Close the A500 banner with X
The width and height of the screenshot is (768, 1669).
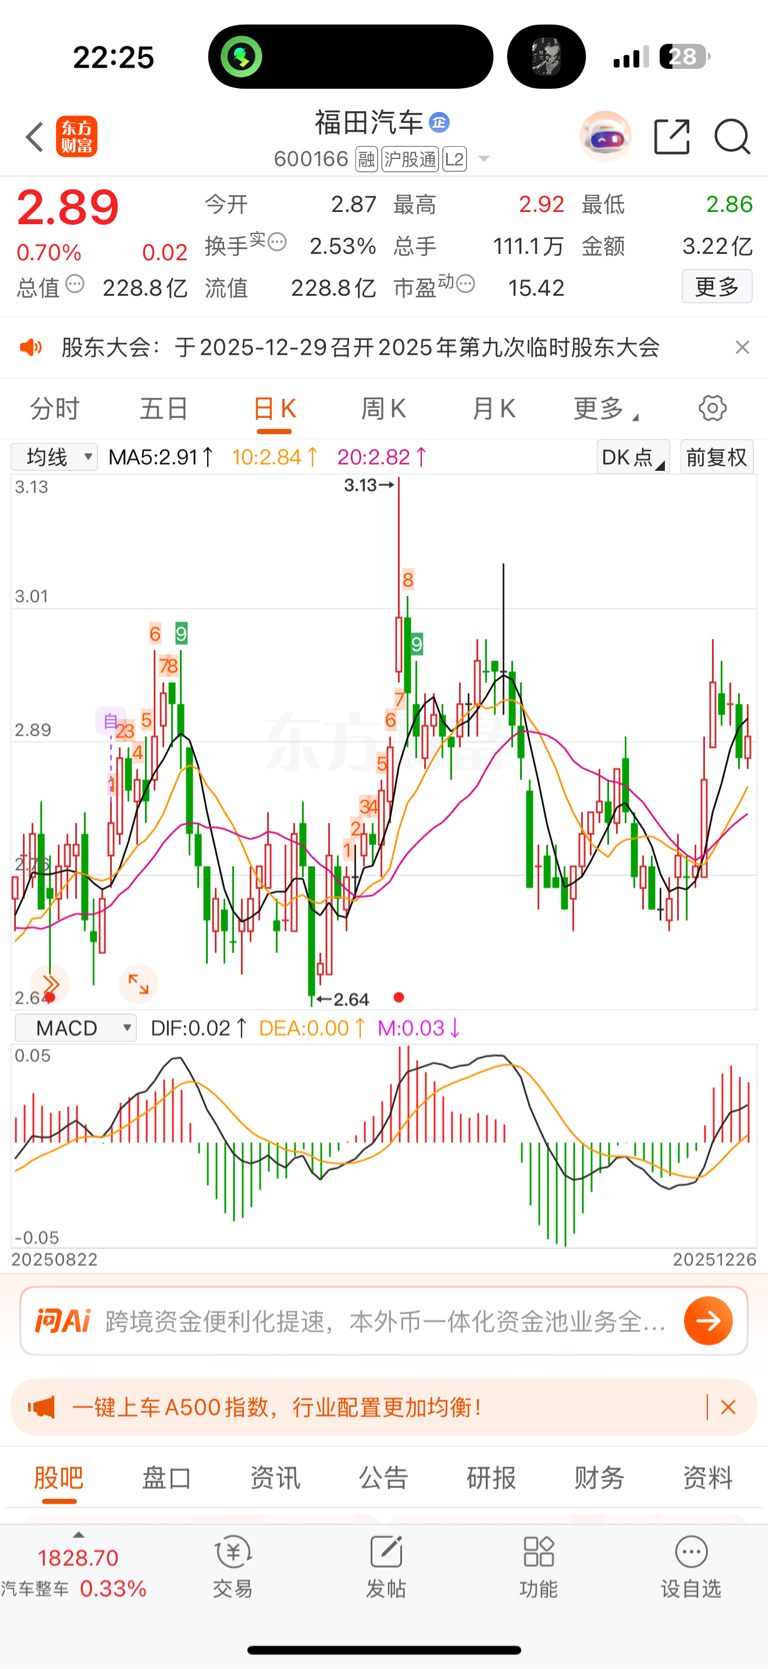[x=728, y=1407]
